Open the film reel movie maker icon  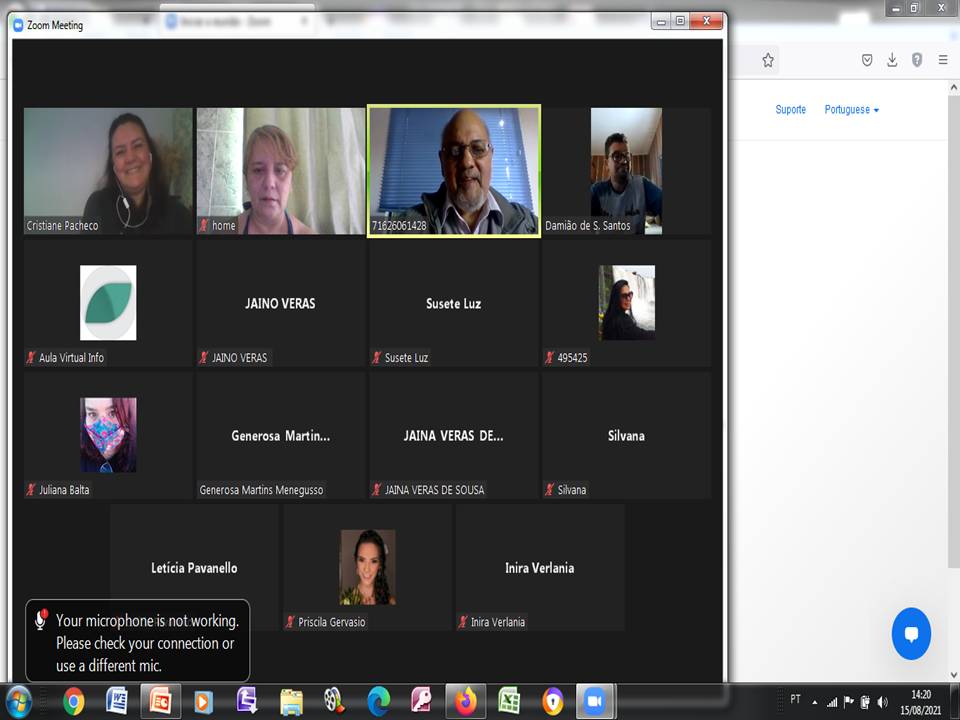tap(334, 702)
